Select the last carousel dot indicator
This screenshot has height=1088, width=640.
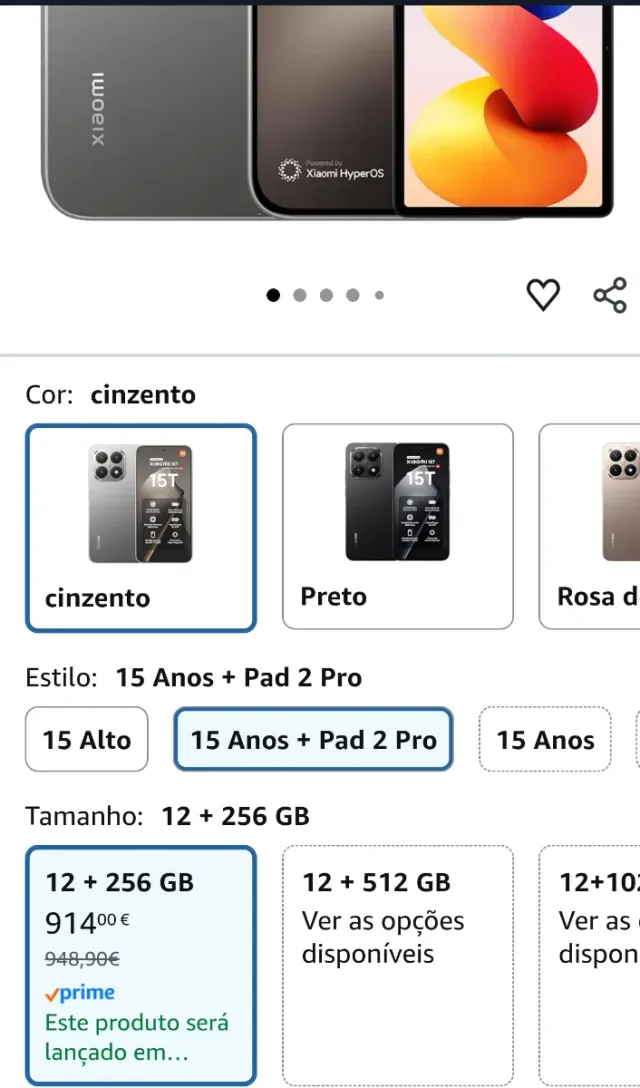(x=379, y=295)
